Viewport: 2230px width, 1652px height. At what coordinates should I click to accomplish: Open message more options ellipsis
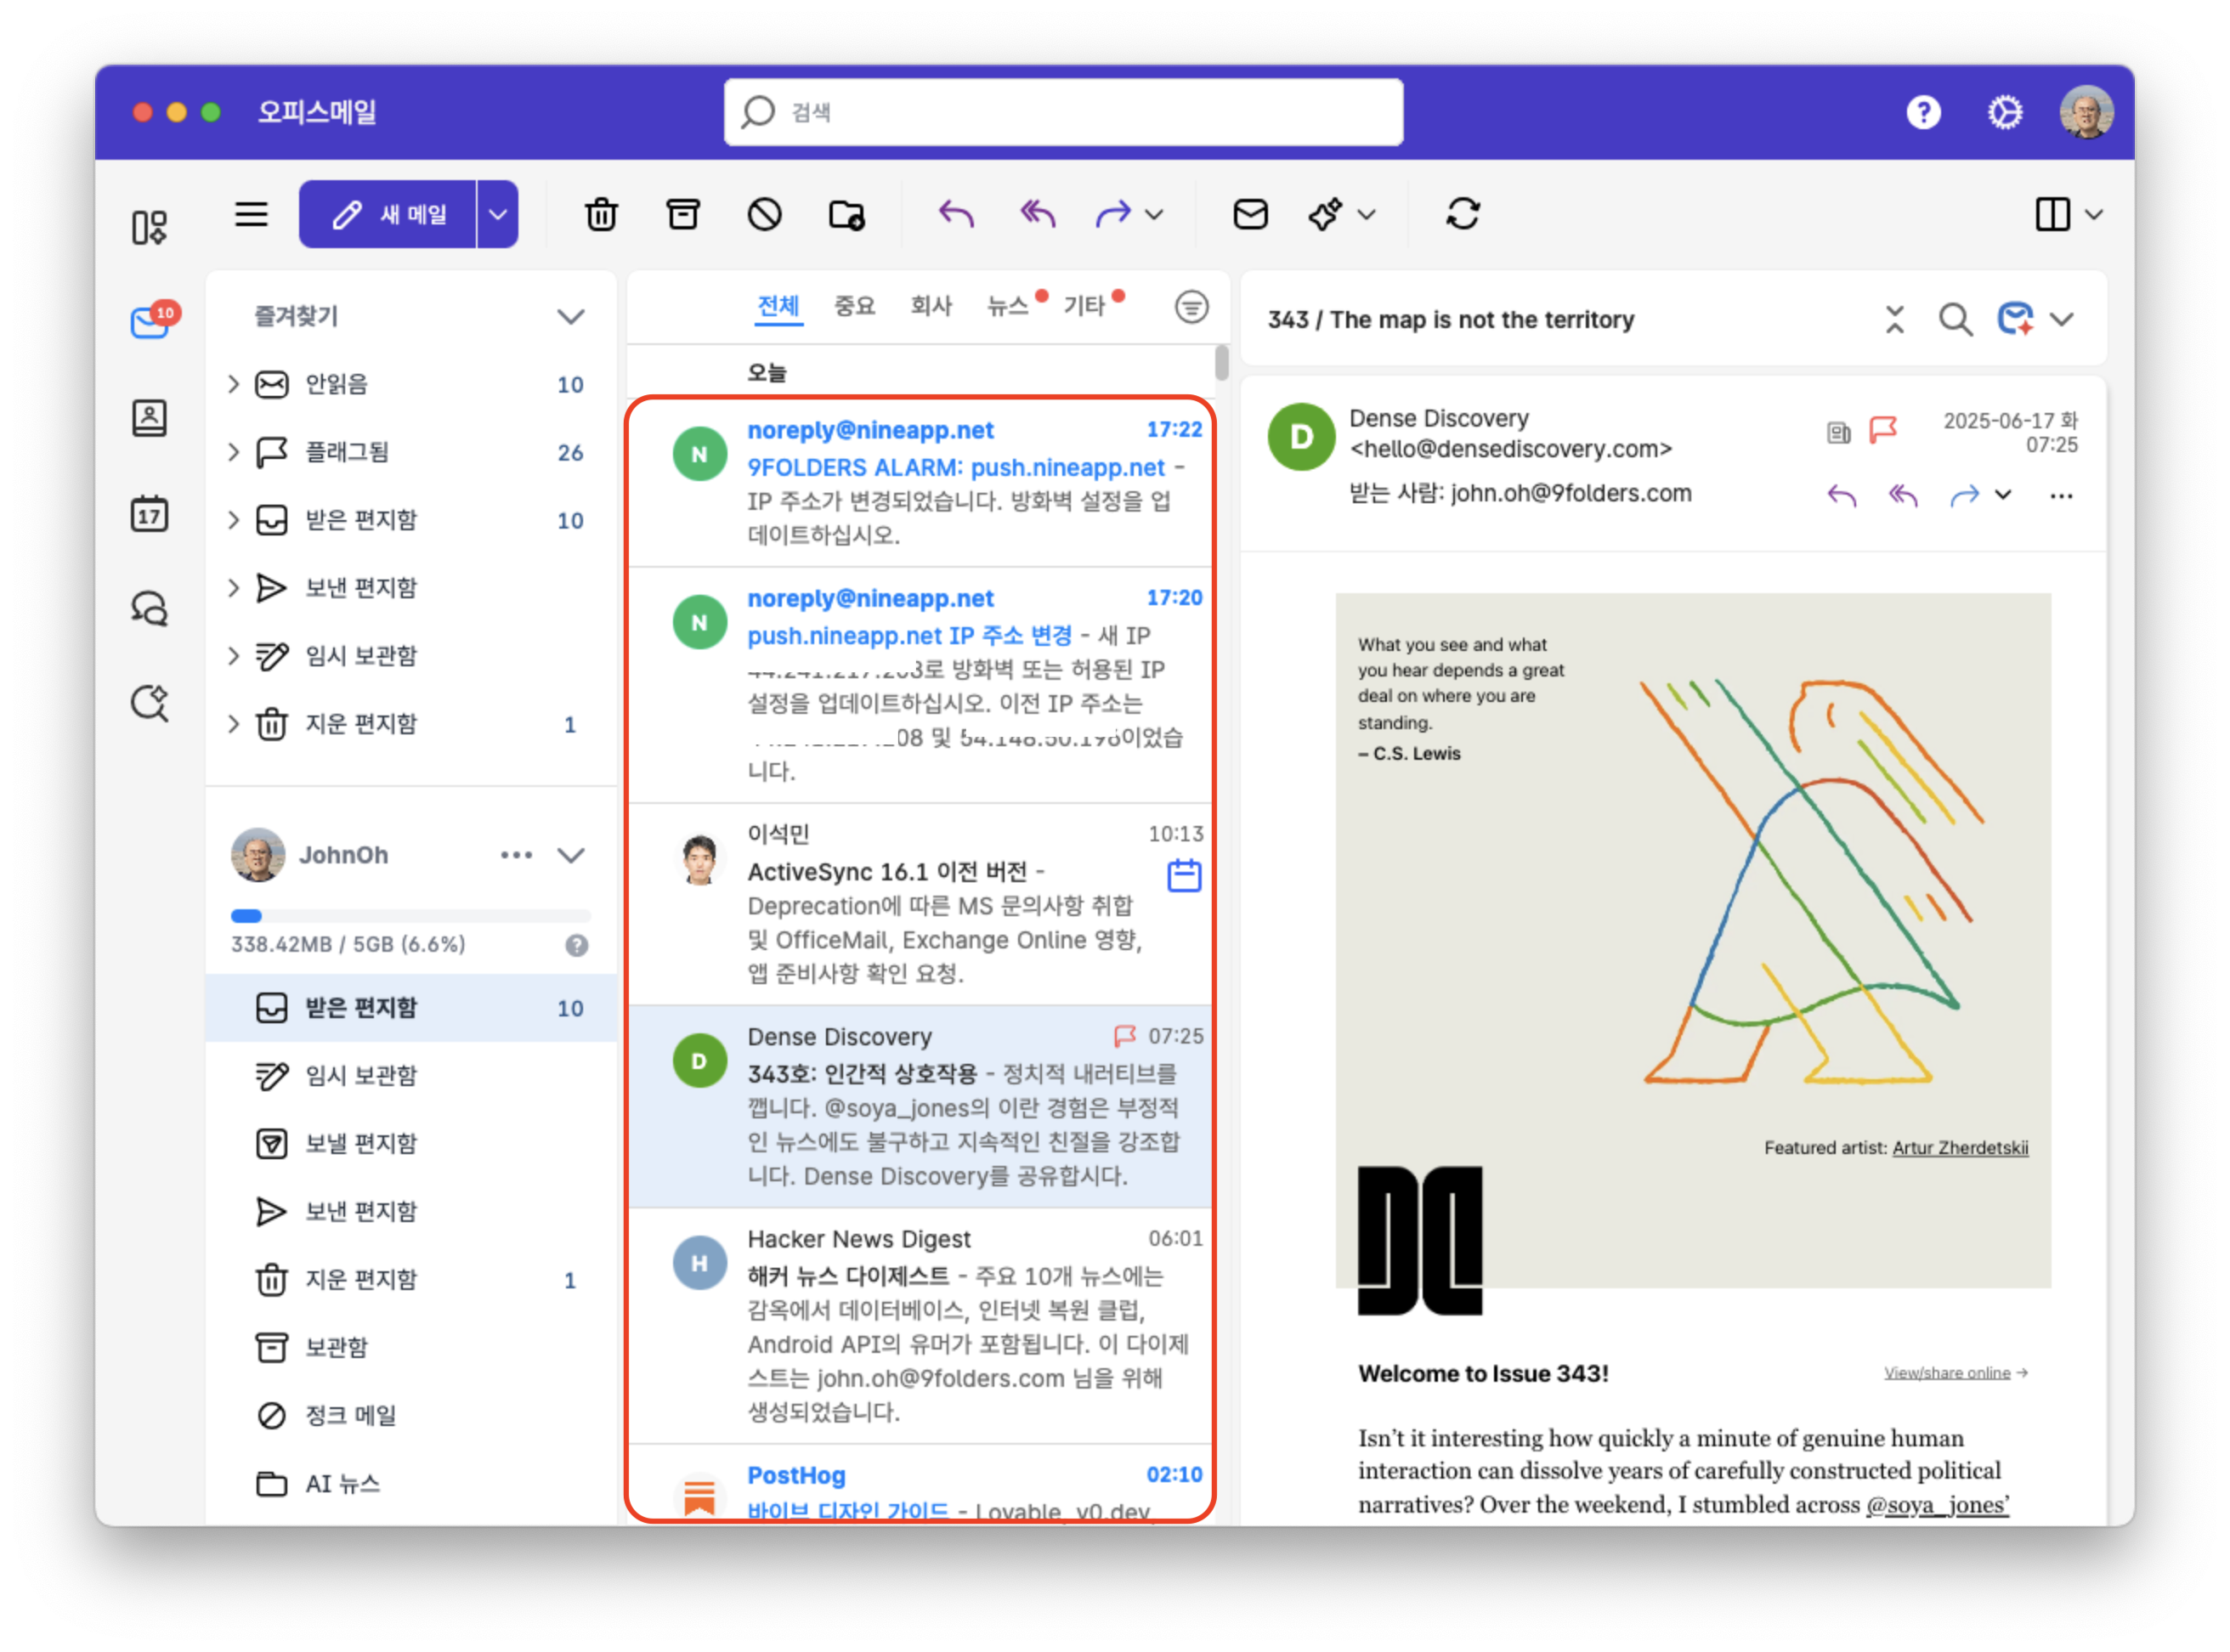pyautogui.click(x=2061, y=495)
